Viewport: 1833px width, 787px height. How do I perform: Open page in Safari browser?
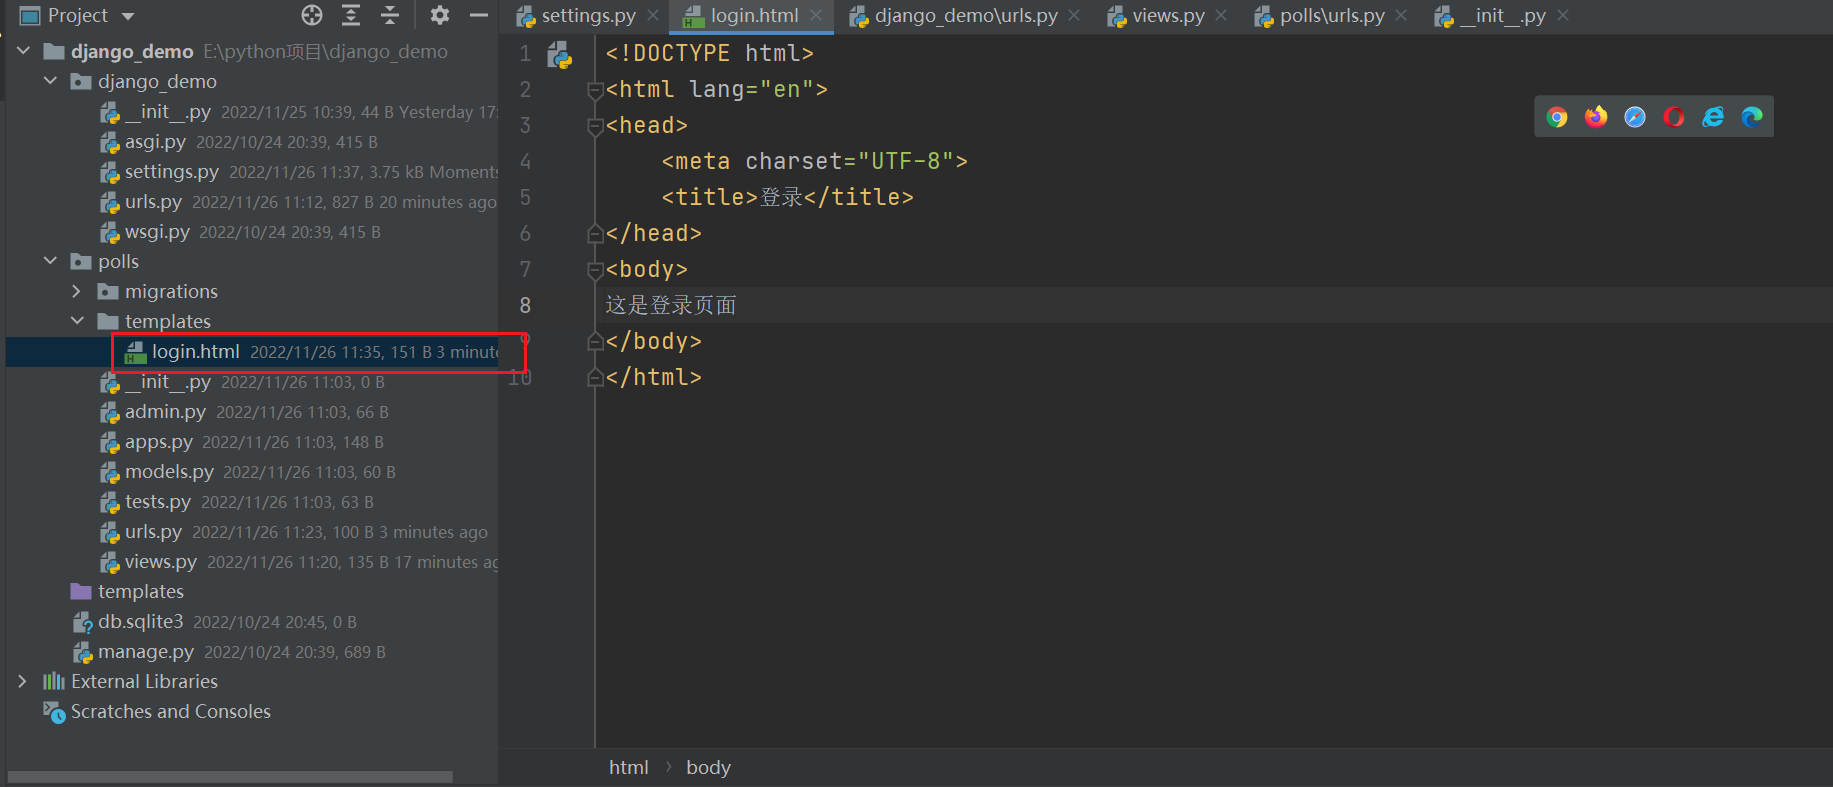[x=1635, y=117]
